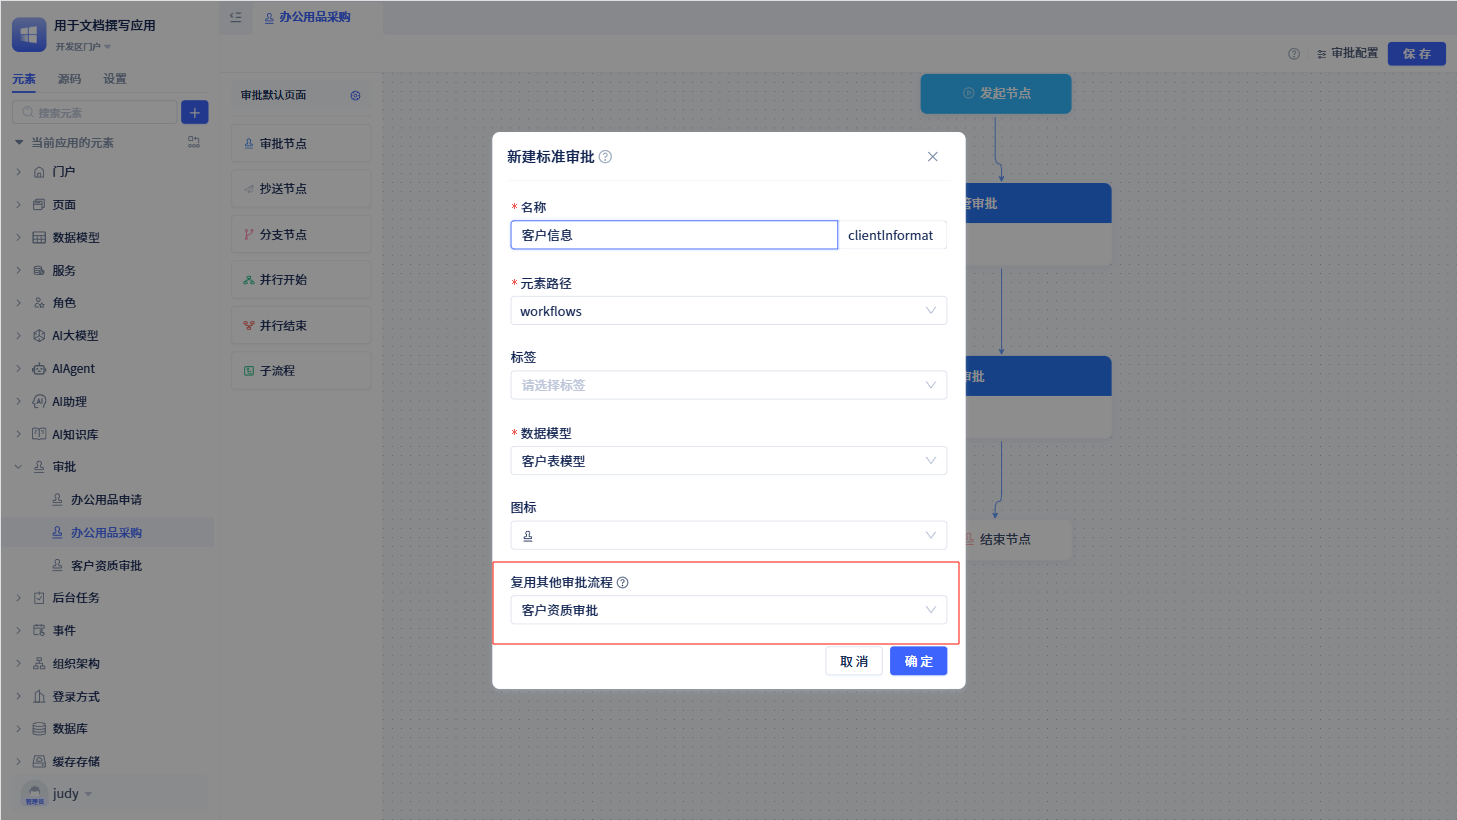Click the add element plus button
This screenshot has height=820, width=1457.
click(x=195, y=112)
